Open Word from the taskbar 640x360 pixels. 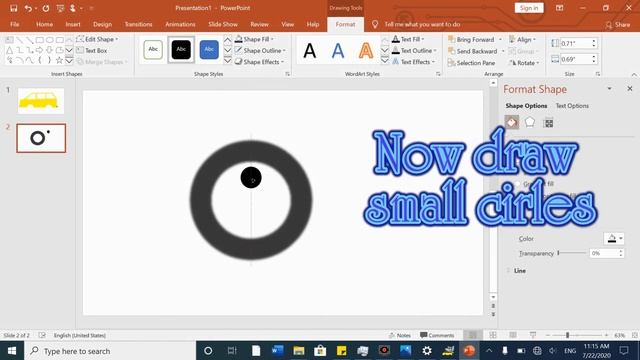click(278, 351)
